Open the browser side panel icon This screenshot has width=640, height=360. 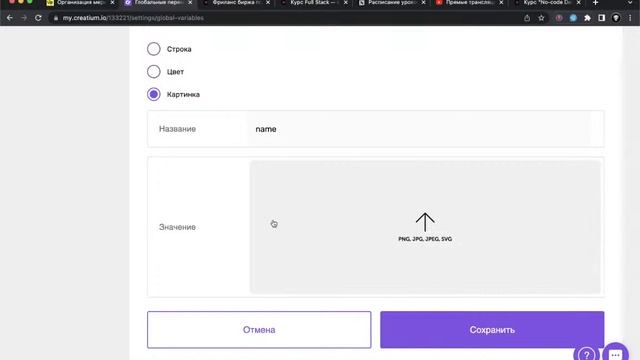coord(602,18)
